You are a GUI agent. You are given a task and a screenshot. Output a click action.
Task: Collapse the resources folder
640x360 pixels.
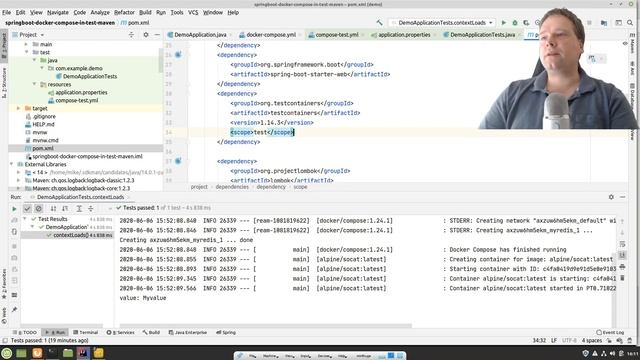coord(34,84)
